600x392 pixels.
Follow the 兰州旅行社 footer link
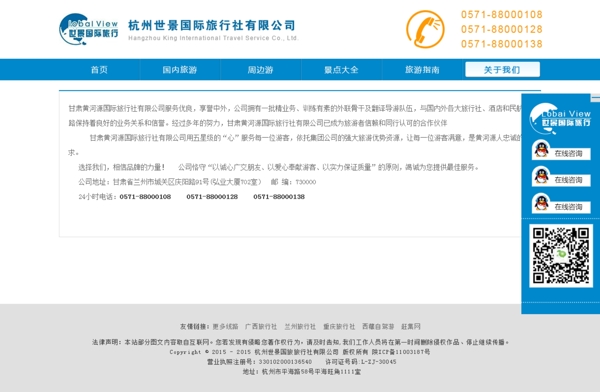tap(300, 327)
